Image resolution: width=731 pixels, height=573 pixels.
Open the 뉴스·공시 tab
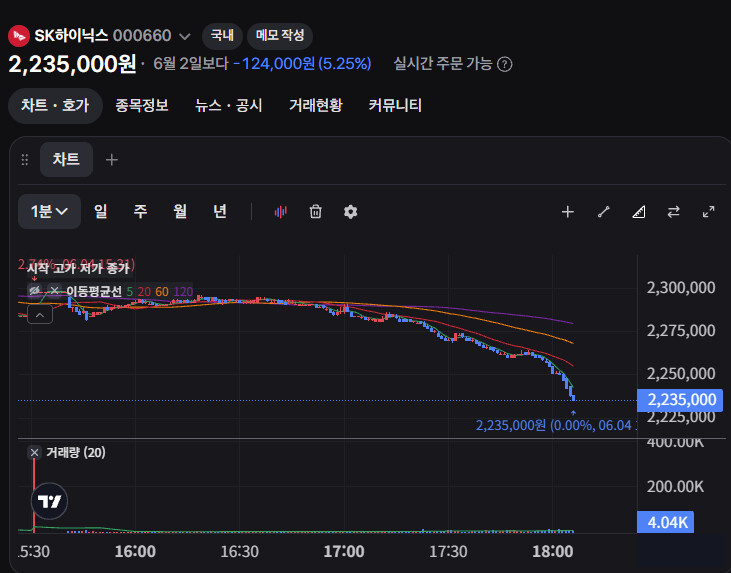(228, 105)
